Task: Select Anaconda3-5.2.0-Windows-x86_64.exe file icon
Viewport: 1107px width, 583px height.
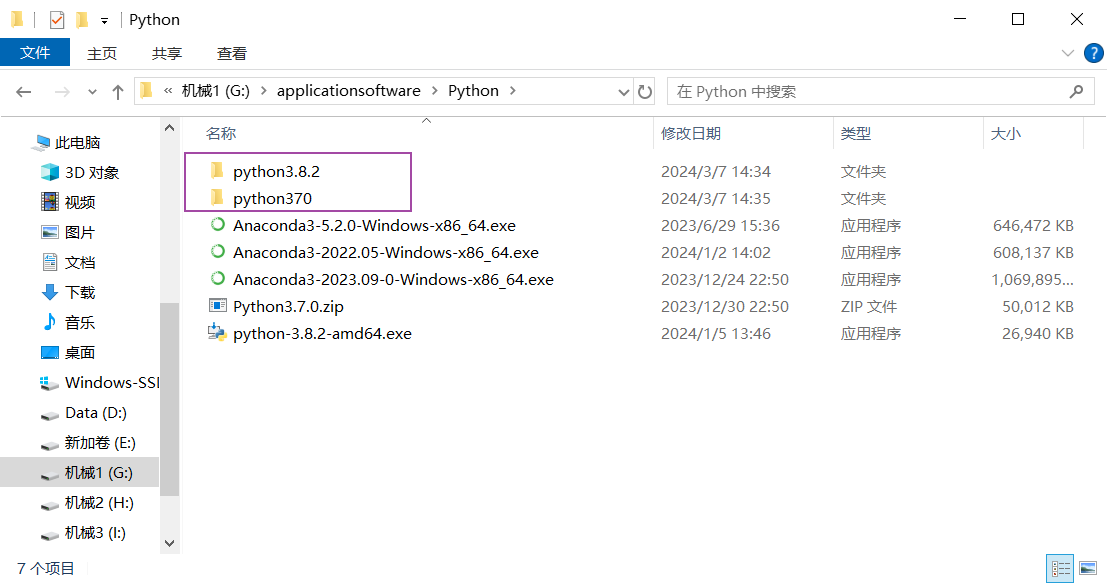Action: [x=217, y=224]
